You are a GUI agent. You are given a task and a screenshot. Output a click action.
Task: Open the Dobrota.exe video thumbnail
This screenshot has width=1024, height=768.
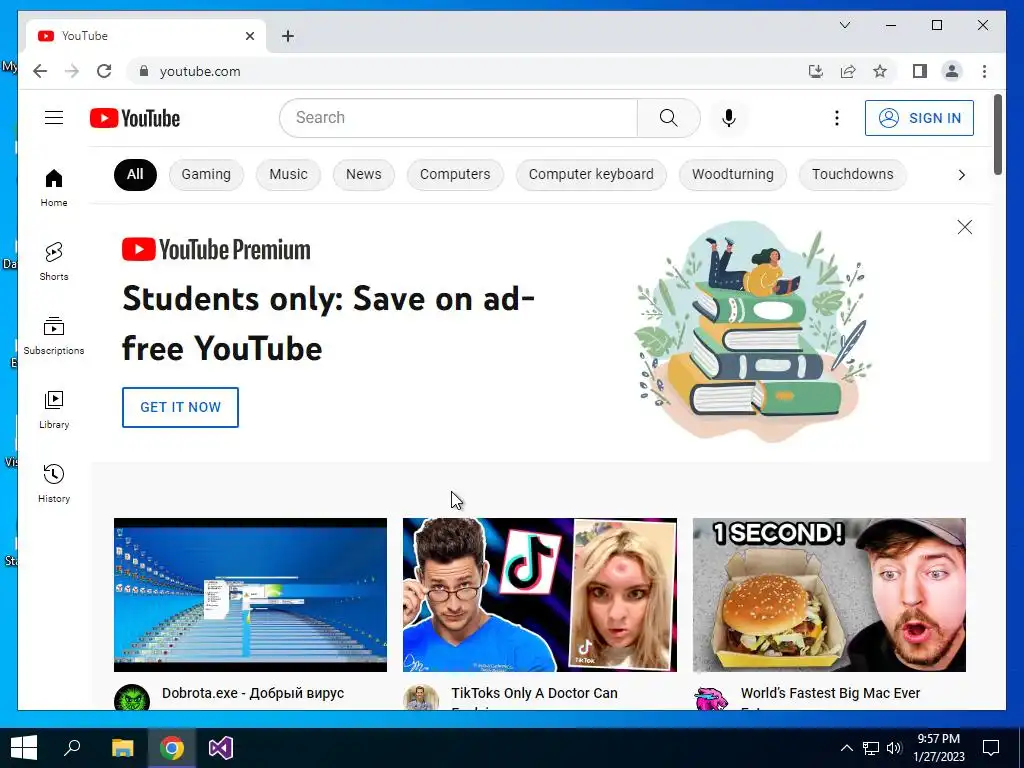(250, 594)
